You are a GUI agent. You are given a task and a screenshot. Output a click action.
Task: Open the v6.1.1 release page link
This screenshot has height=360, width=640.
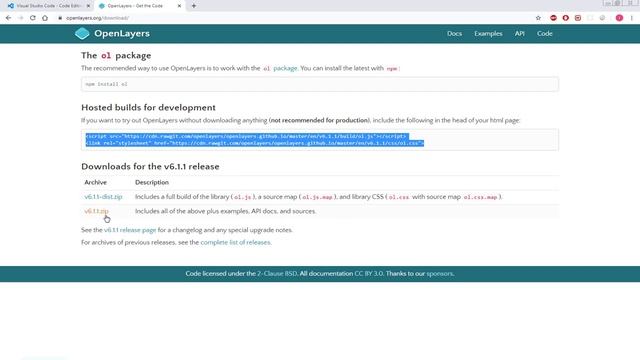coord(130,230)
